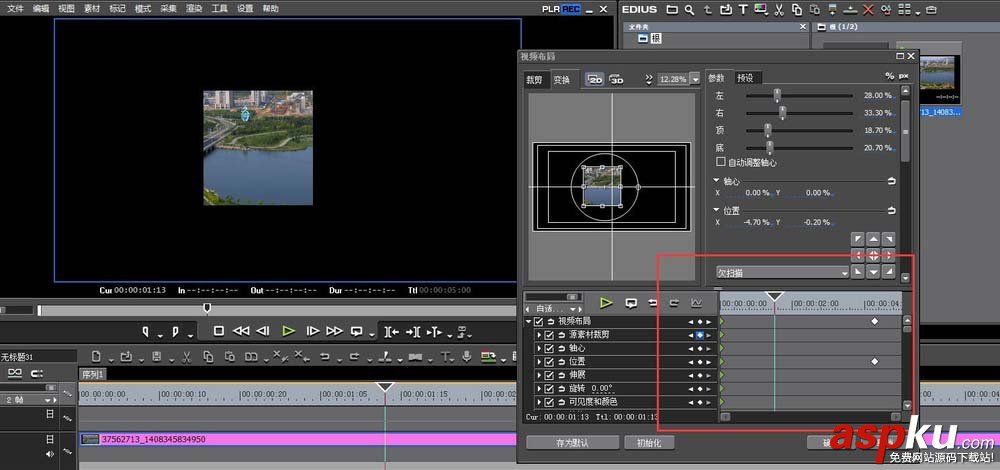Image resolution: width=1000 pixels, height=470 pixels.
Task: Click the center position alignment button
Action: (872, 255)
